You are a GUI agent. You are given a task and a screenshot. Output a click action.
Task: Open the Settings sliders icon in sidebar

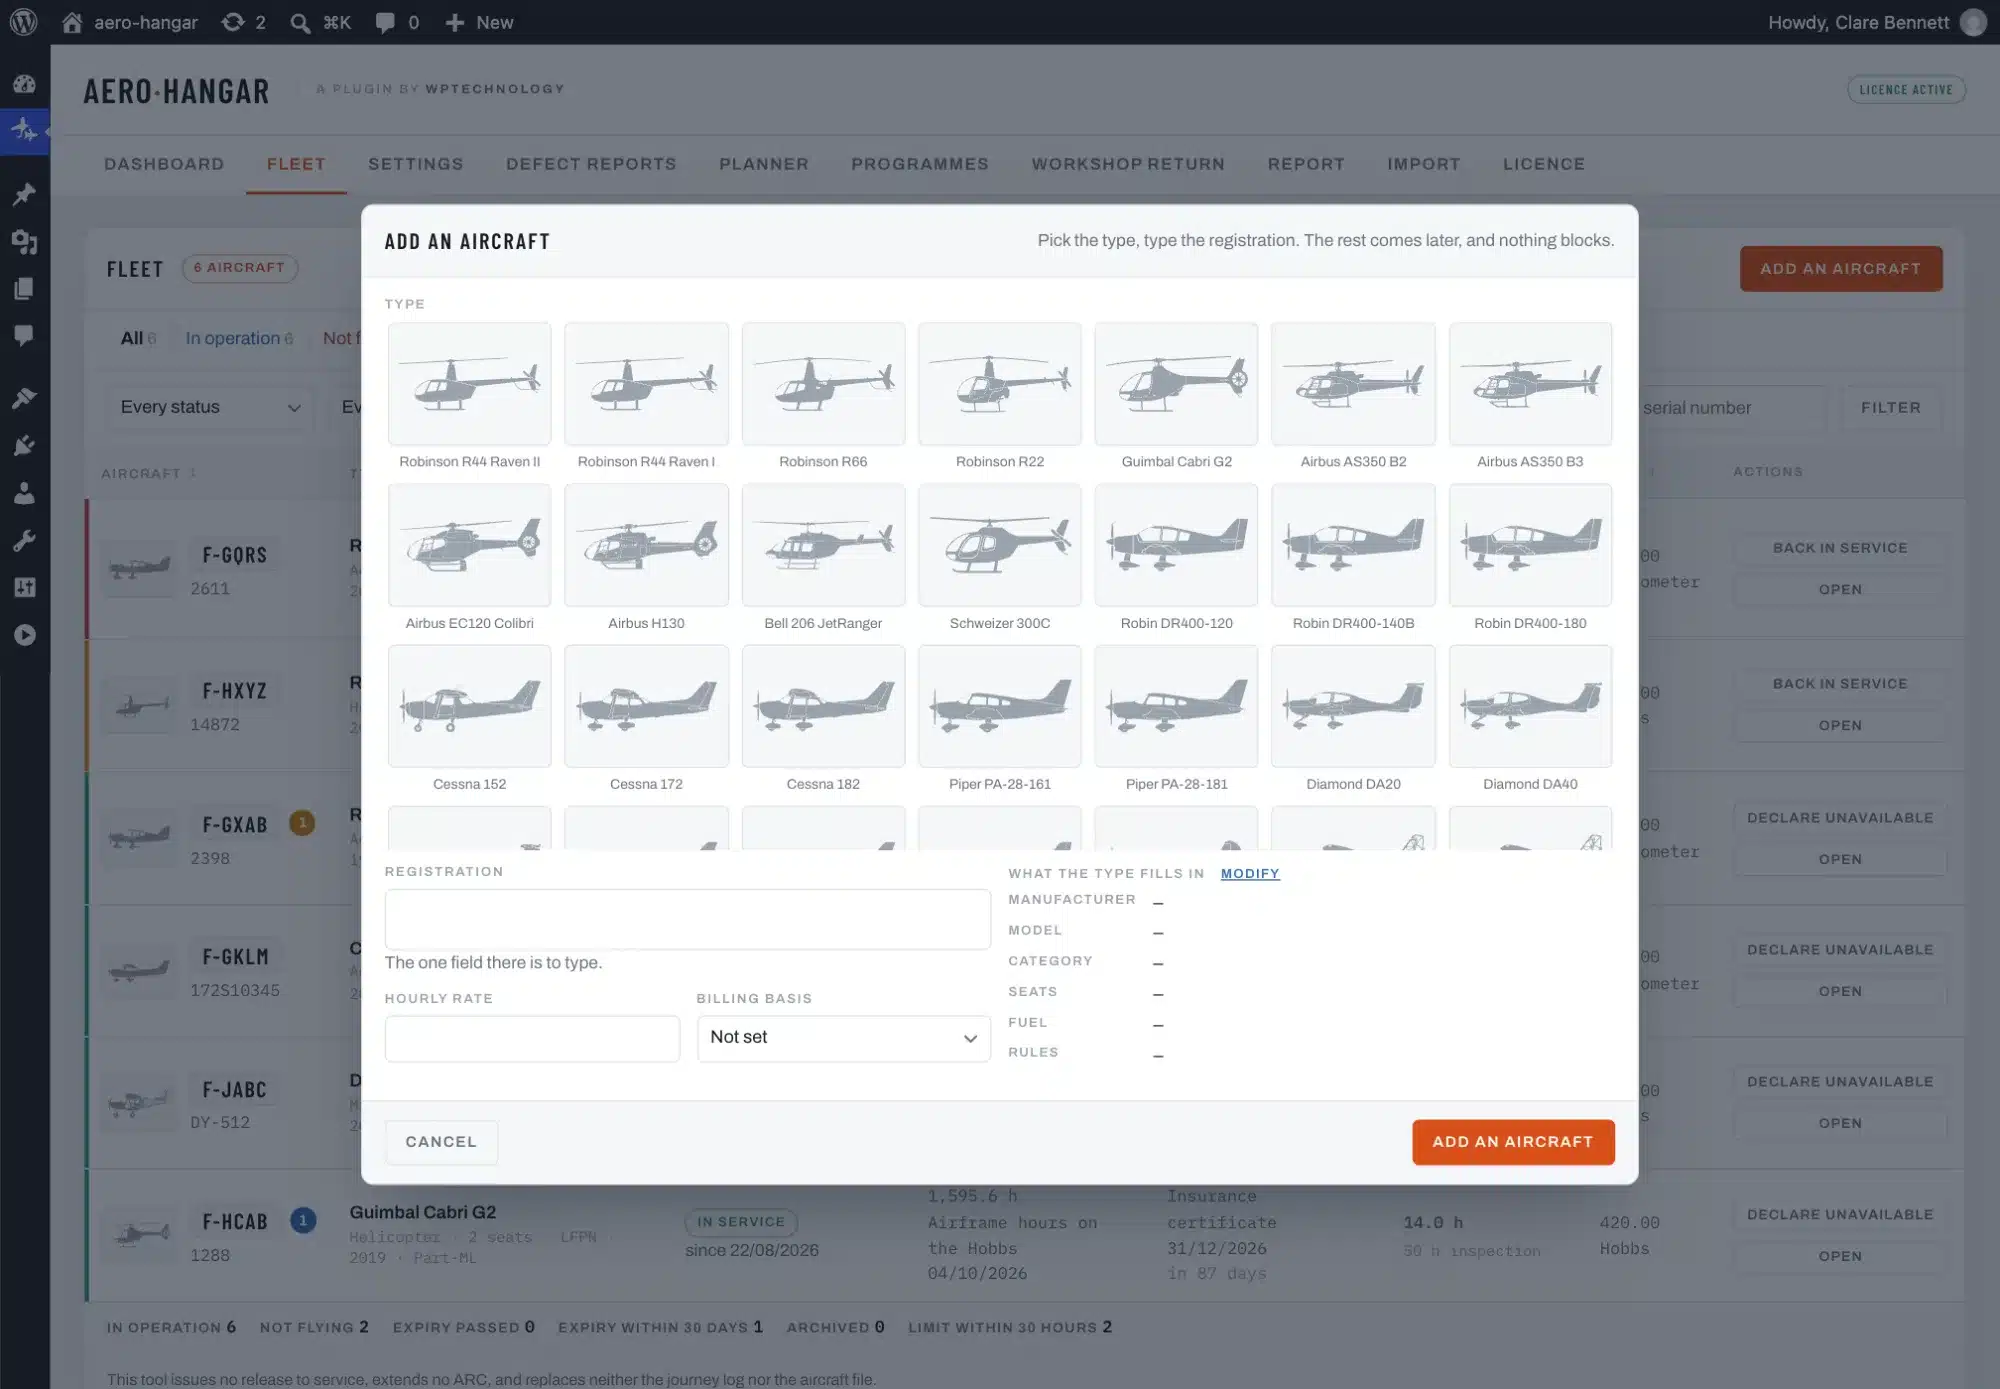click(24, 588)
